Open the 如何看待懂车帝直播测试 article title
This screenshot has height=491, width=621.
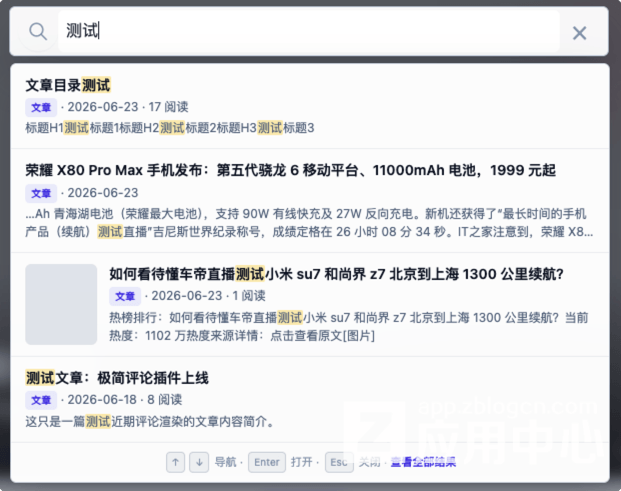[336, 274]
